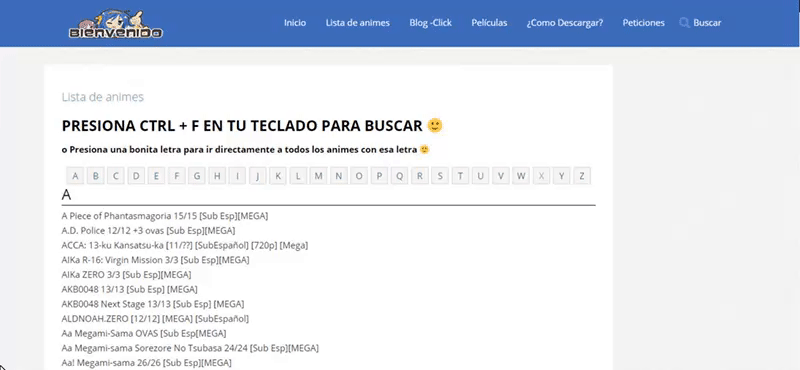Open AIKa R-16: Virgin Mission entry
Image resolution: width=800 pixels, height=370 pixels.
156,260
